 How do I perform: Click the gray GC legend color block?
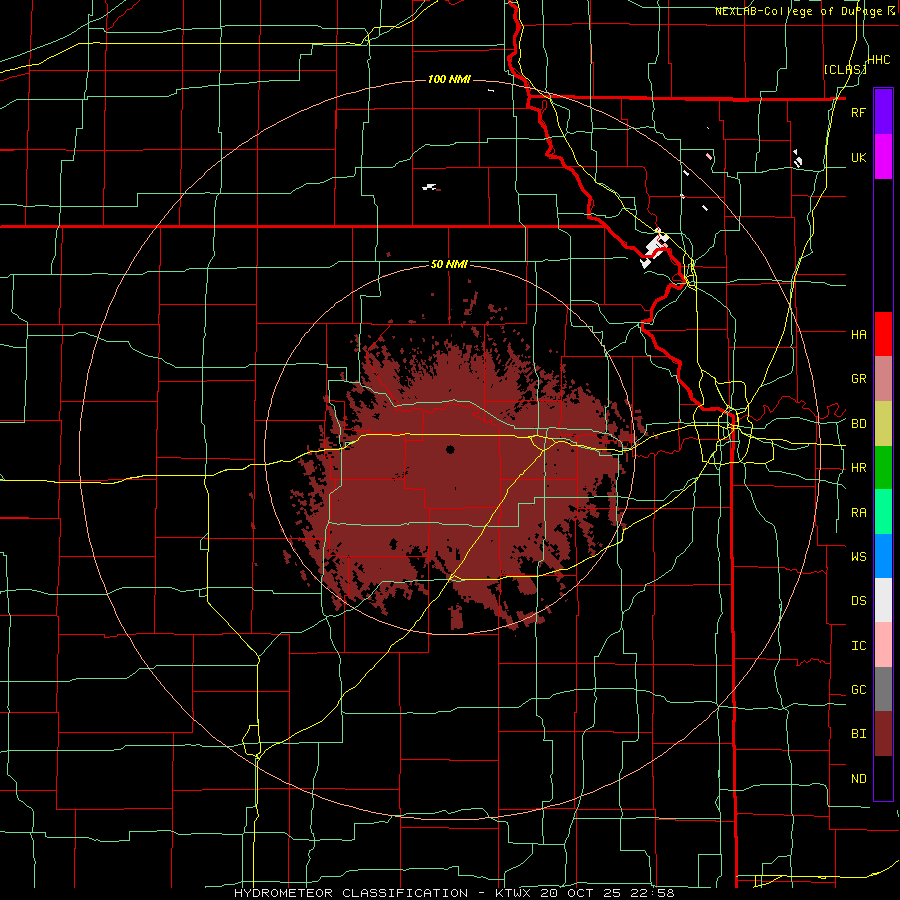(x=883, y=689)
